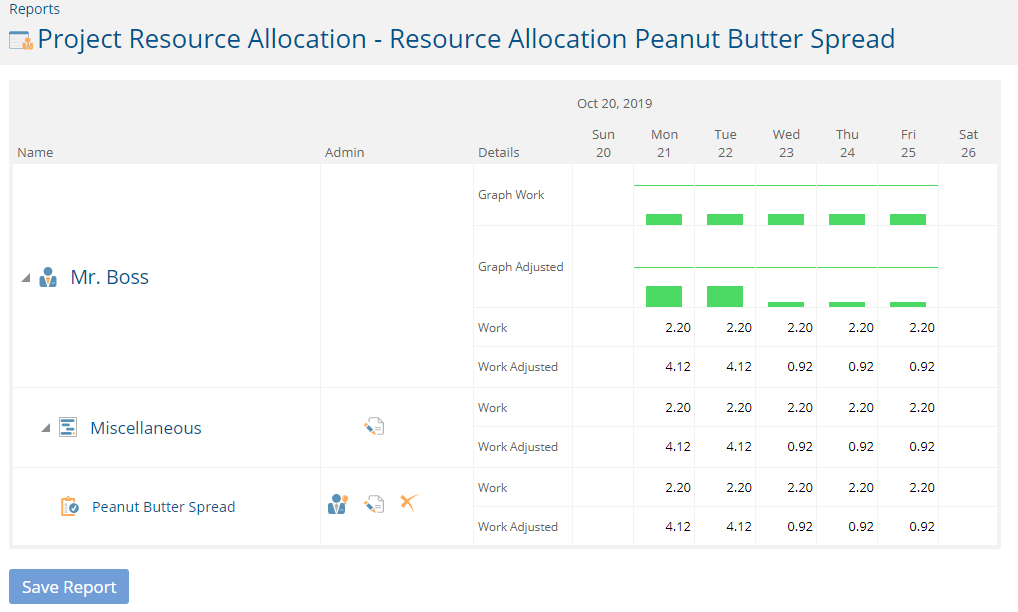This screenshot has width=1018, height=612.
Task: Open the Miscellaneous project link
Action: tap(146, 428)
